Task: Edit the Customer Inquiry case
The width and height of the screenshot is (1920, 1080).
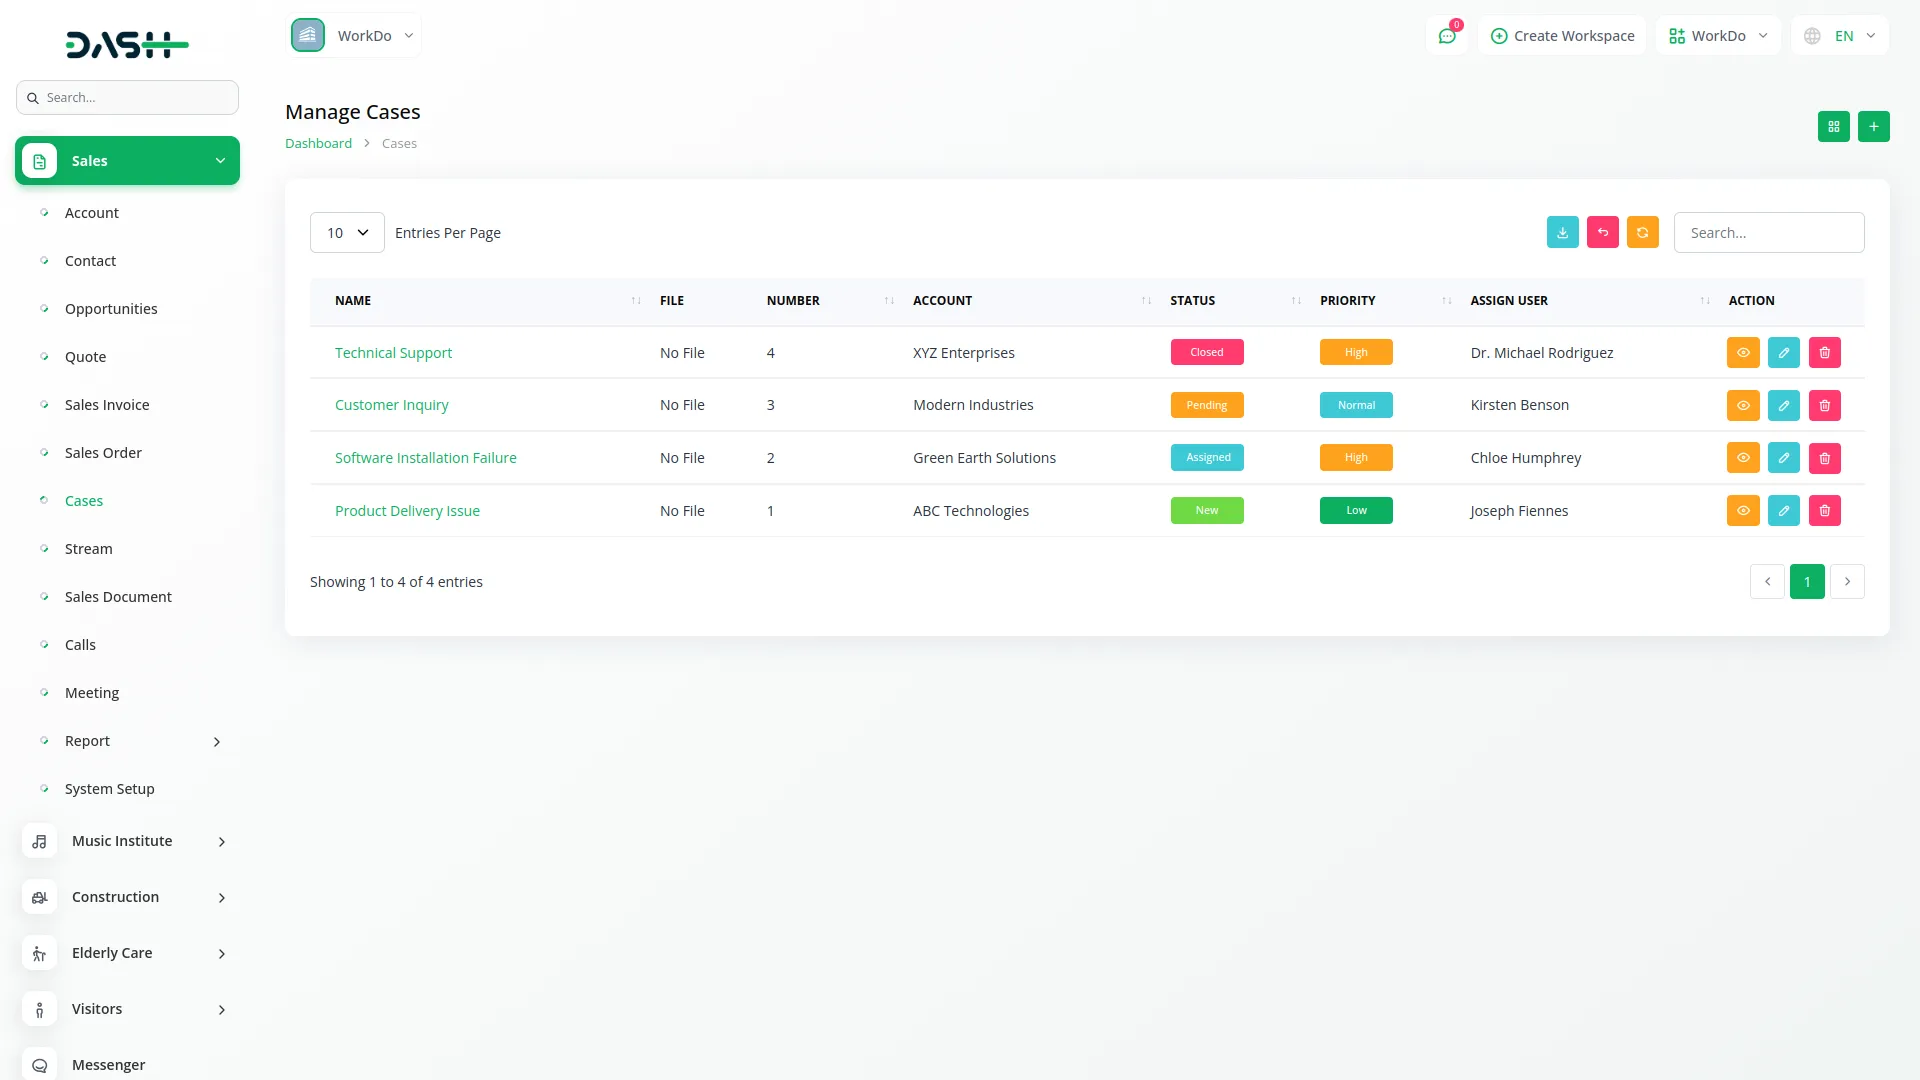Action: 1783,405
